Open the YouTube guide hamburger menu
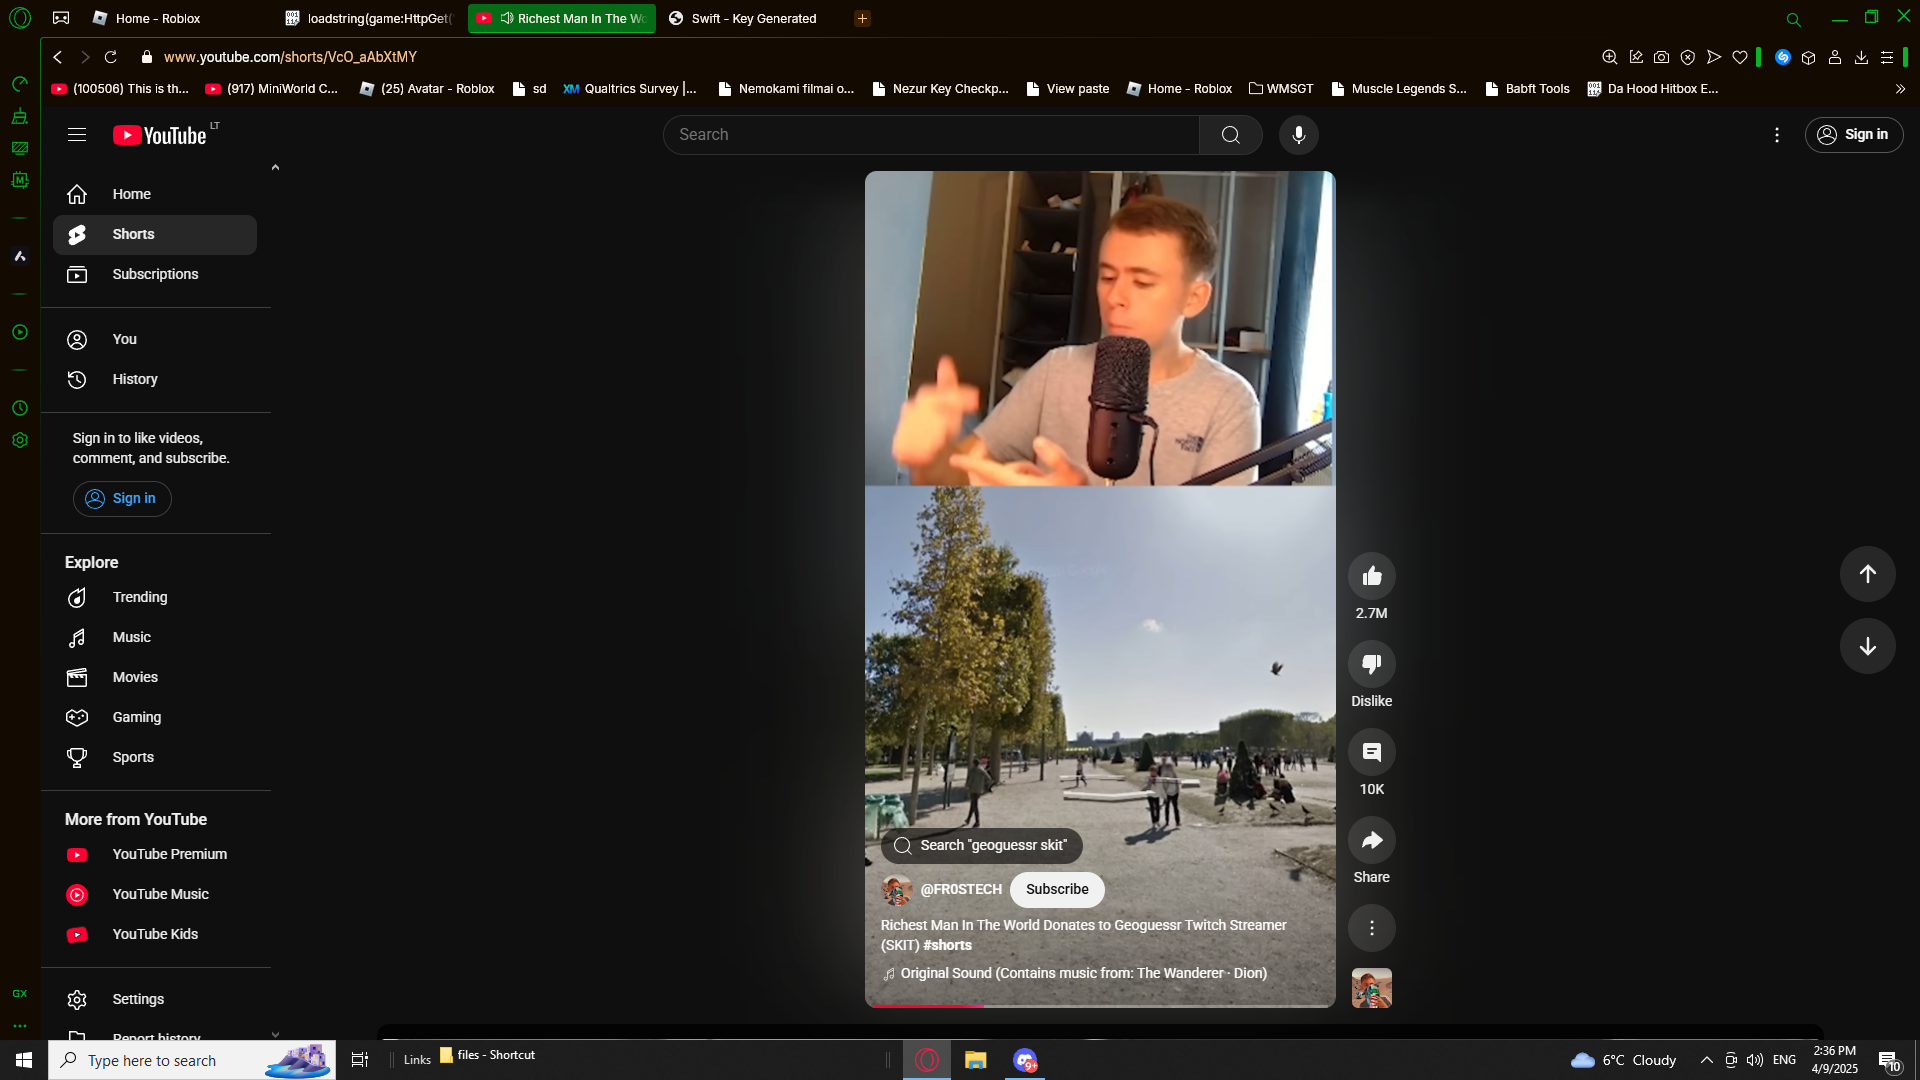The image size is (1920, 1080). (x=77, y=135)
